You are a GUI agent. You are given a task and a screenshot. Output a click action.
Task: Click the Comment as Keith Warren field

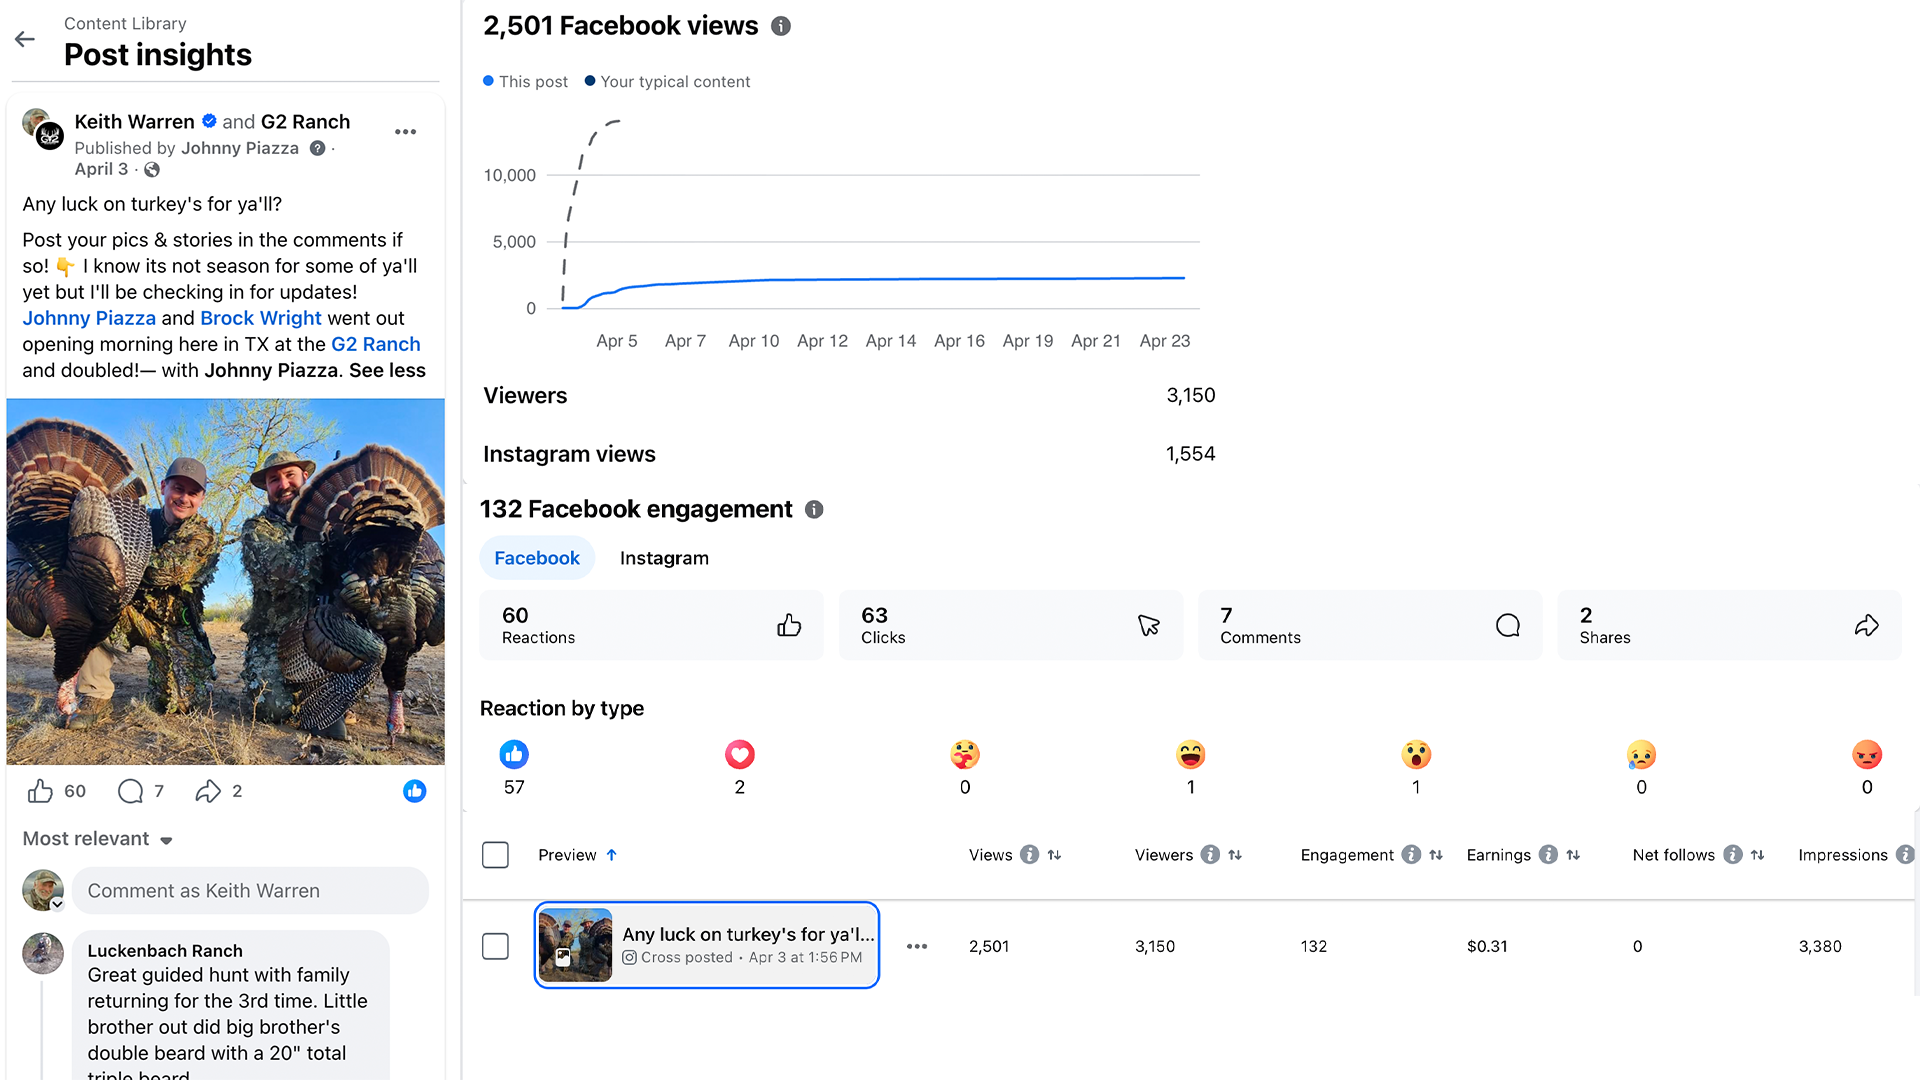click(250, 891)
